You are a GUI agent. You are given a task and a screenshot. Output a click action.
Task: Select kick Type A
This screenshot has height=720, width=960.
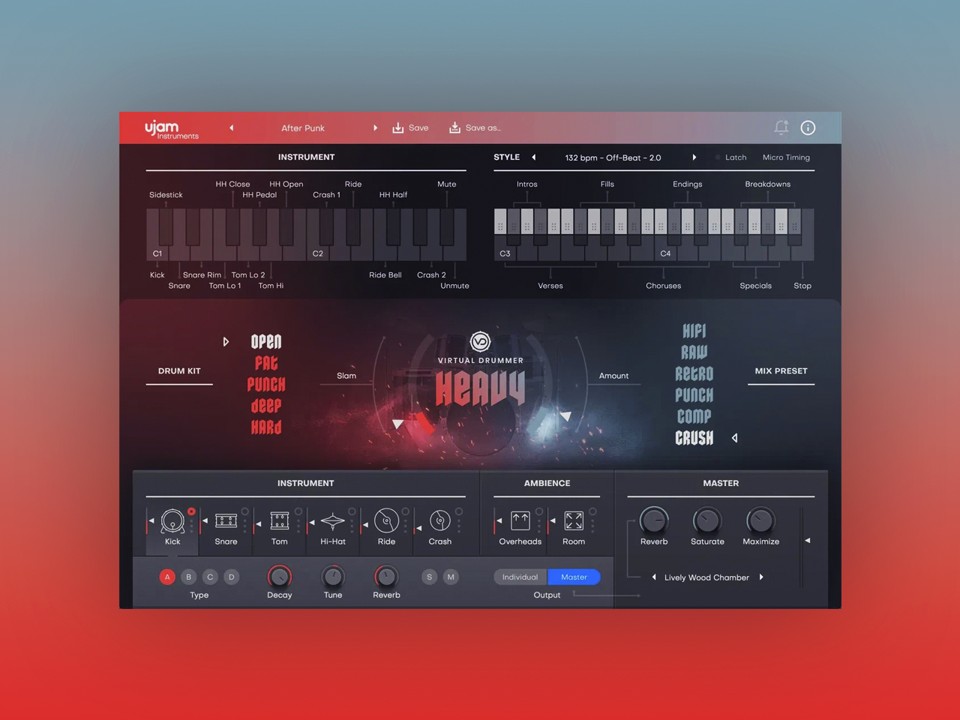coord(167,577)
